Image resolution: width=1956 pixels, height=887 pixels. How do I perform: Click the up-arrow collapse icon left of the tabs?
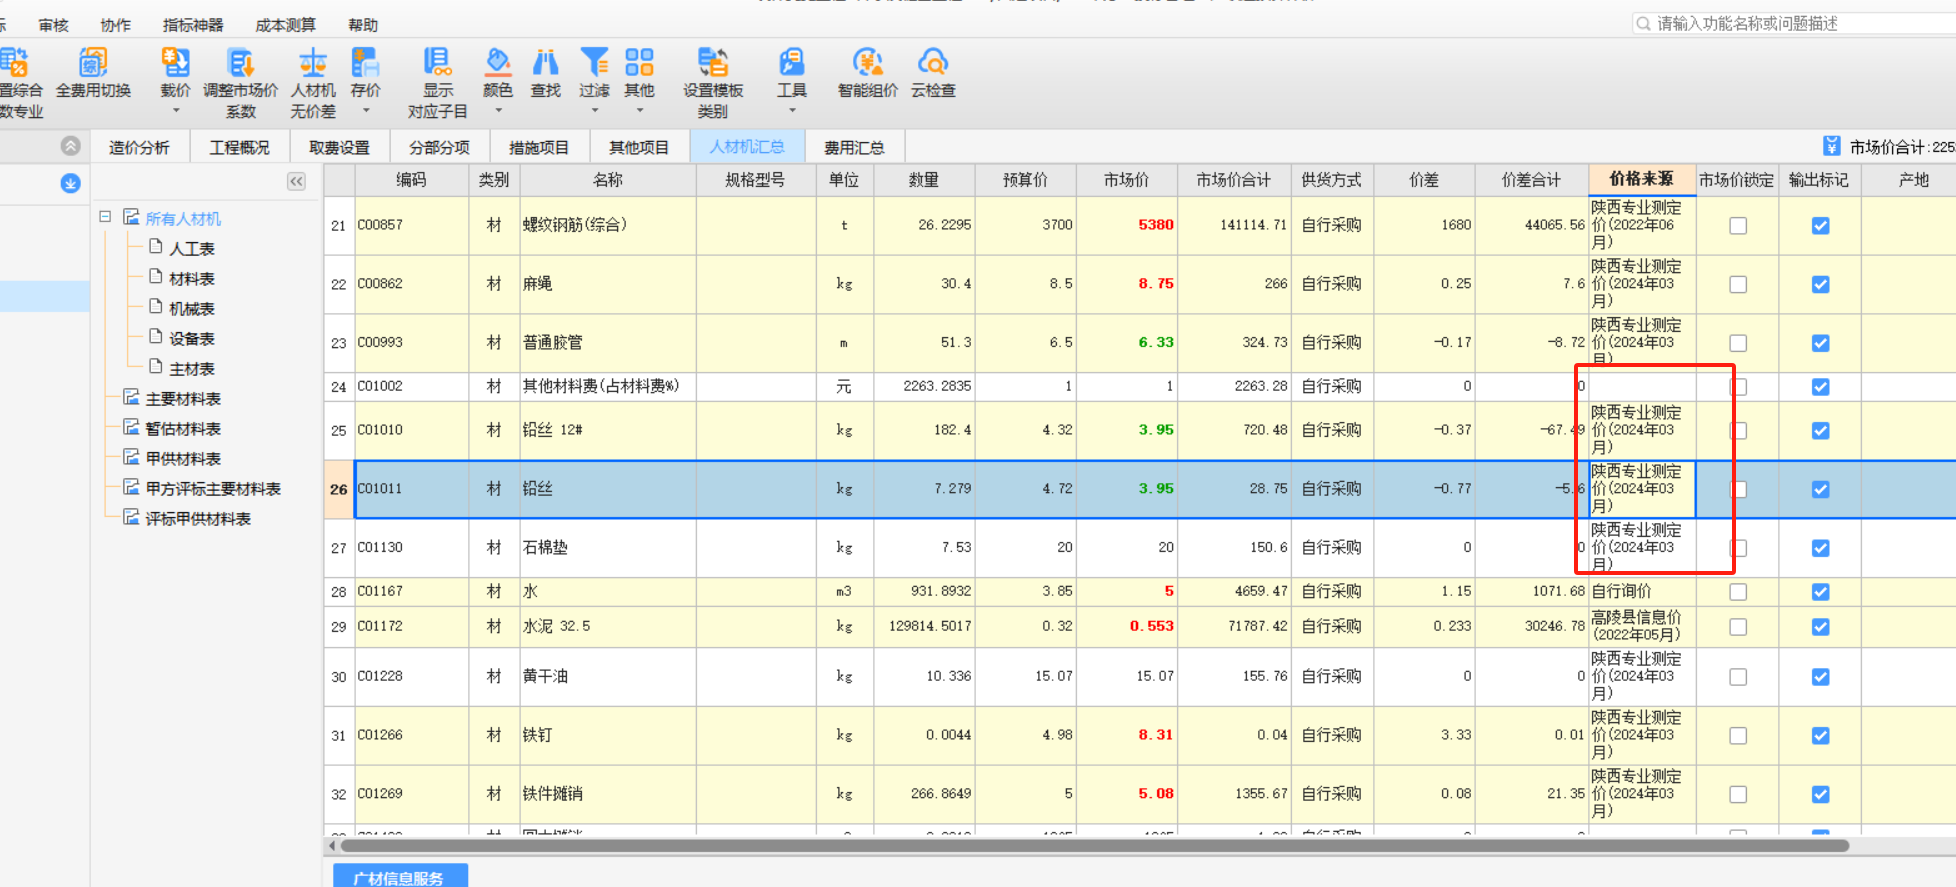coord(70,145)
